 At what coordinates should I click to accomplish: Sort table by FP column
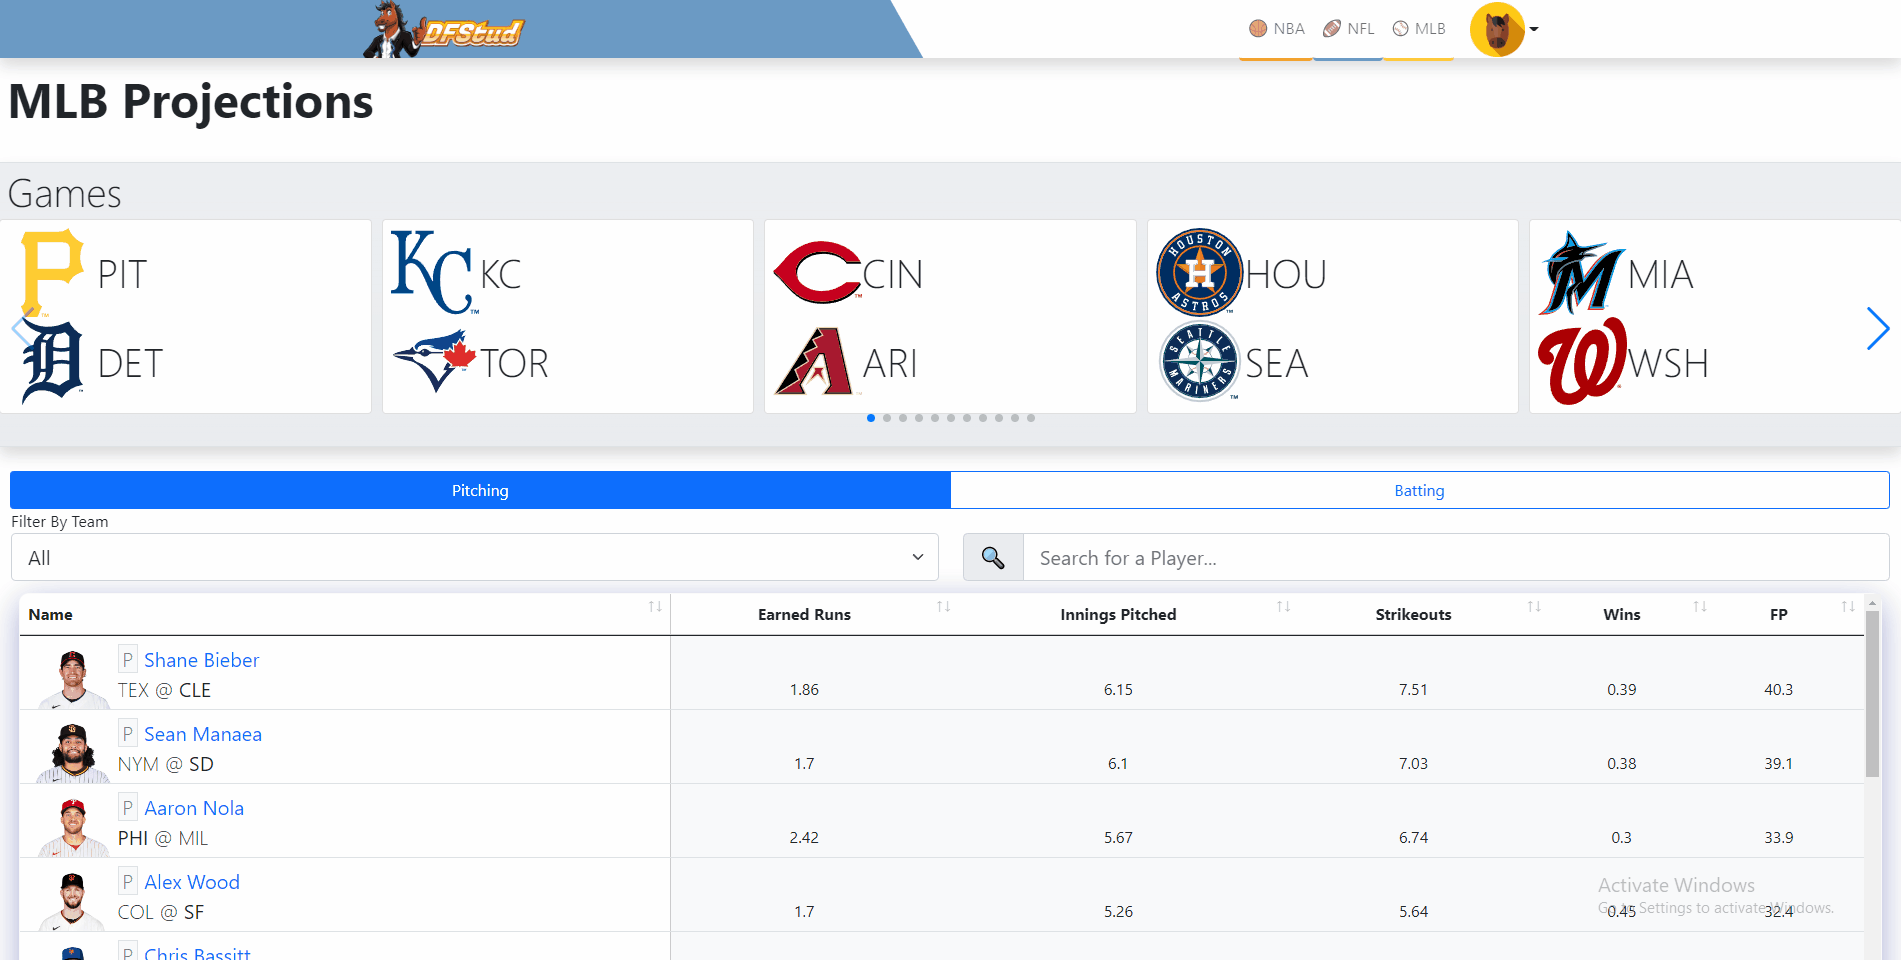coord(1779,614)
